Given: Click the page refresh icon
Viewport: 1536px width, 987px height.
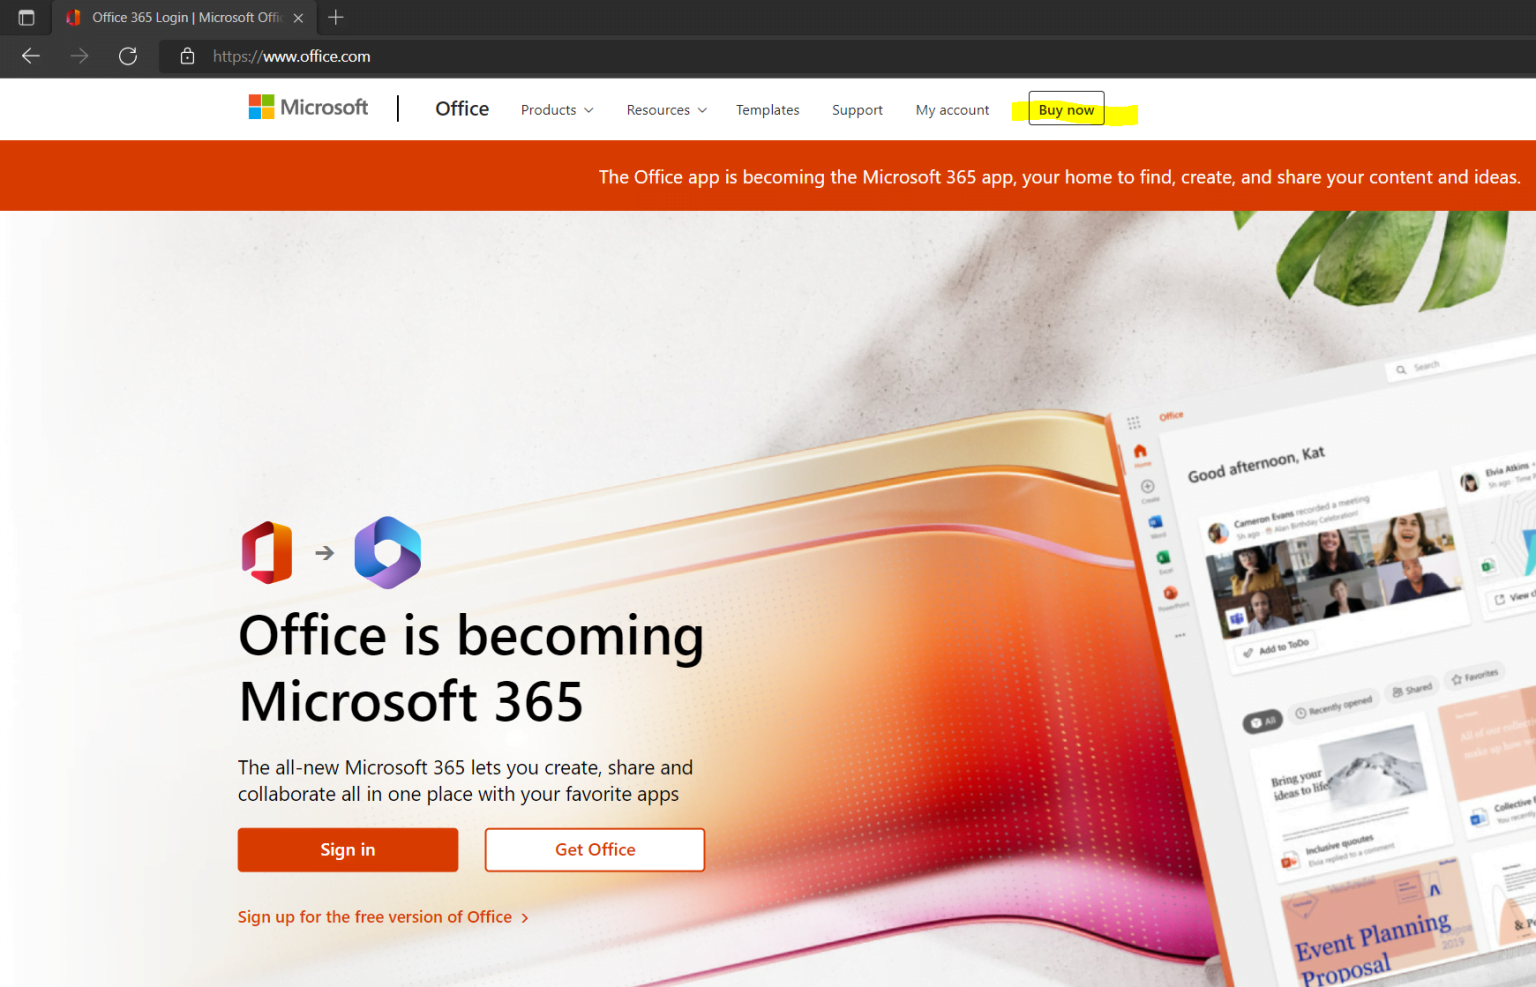Looking at the screenshot, I should tap(128, 56).
